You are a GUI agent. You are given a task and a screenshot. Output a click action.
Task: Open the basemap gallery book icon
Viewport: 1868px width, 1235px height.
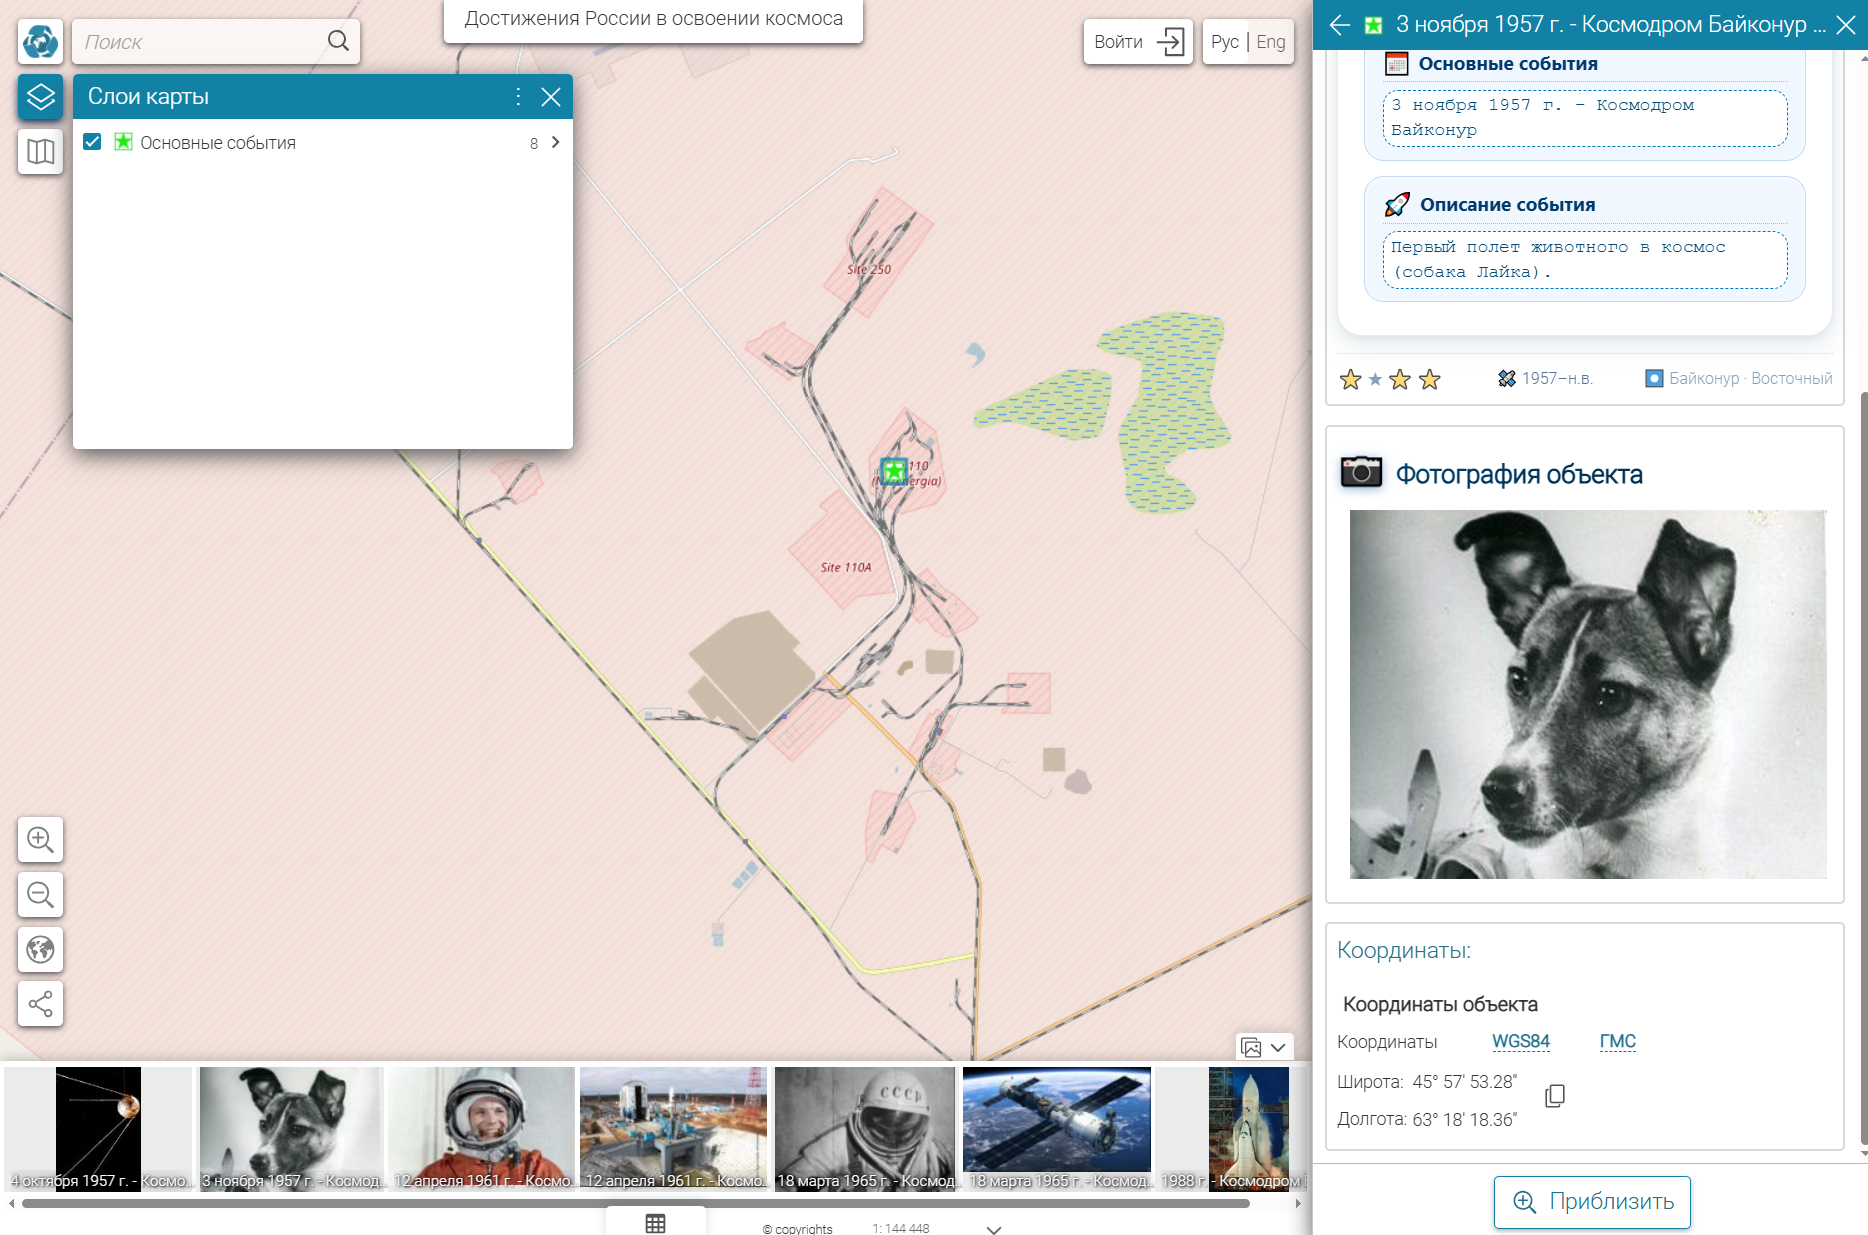40,152
